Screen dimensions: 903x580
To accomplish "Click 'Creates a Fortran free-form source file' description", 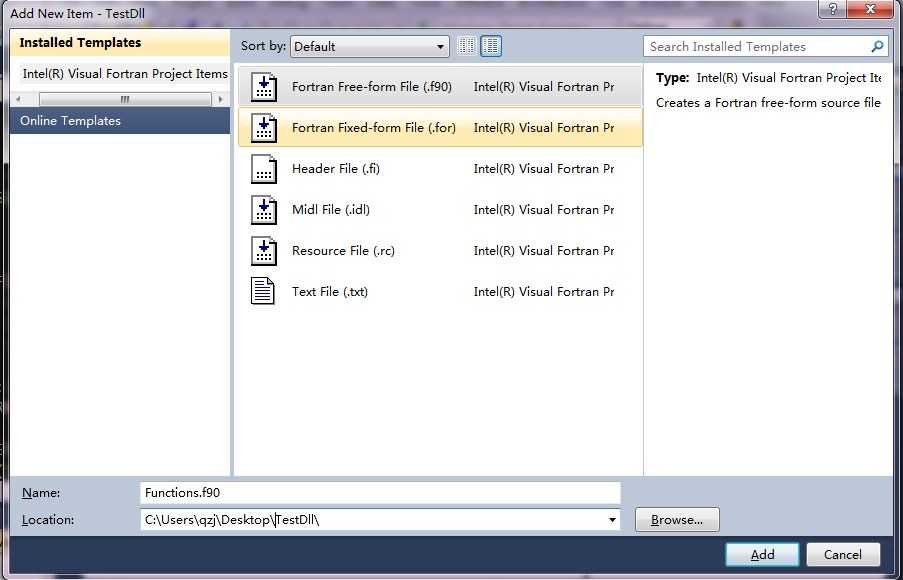I will pyautogui.click(x=768, y=103).
